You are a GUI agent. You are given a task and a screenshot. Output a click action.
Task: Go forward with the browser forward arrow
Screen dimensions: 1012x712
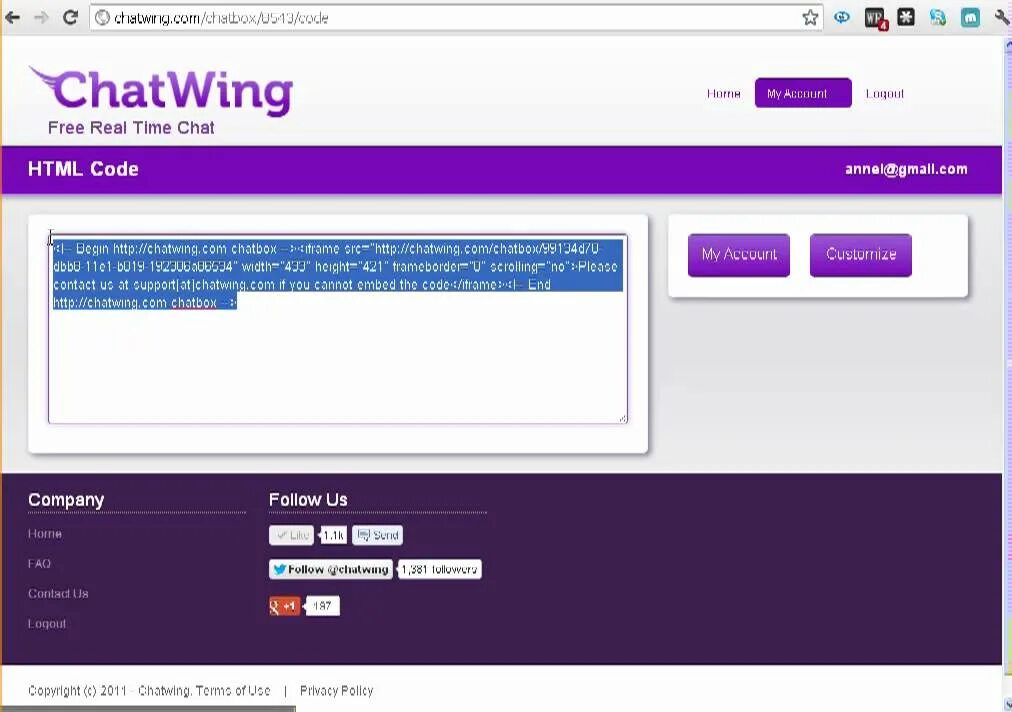[41, 17]
